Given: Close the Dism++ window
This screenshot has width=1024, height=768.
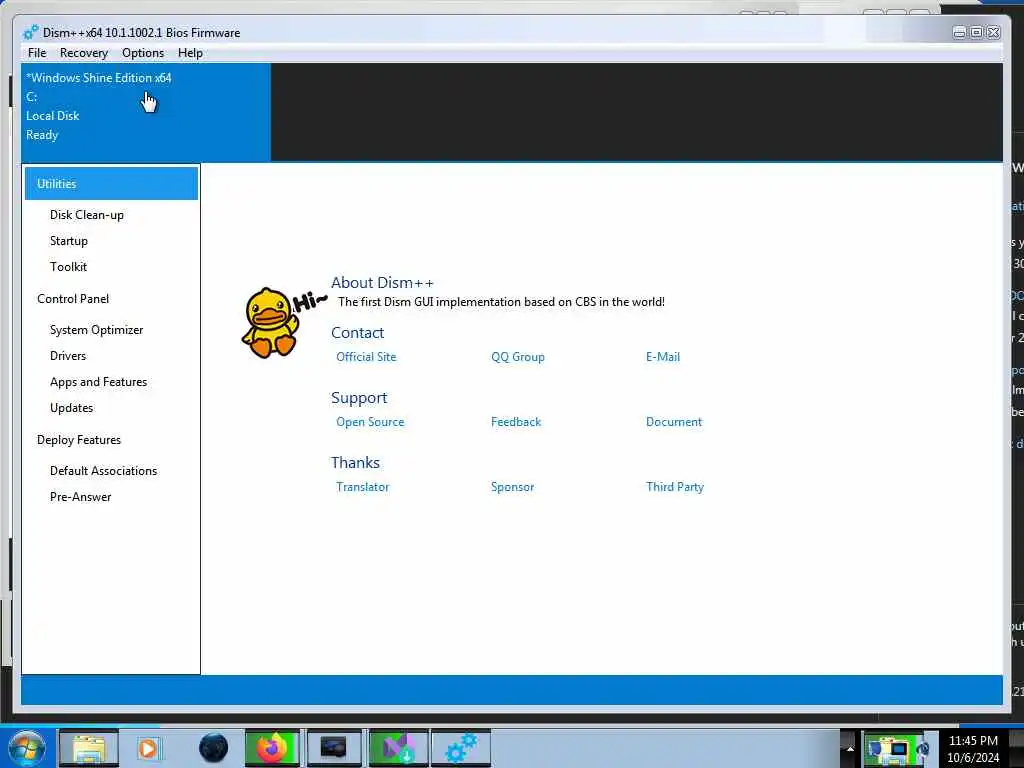Looking at the screenshot, I should coord(993,32).
